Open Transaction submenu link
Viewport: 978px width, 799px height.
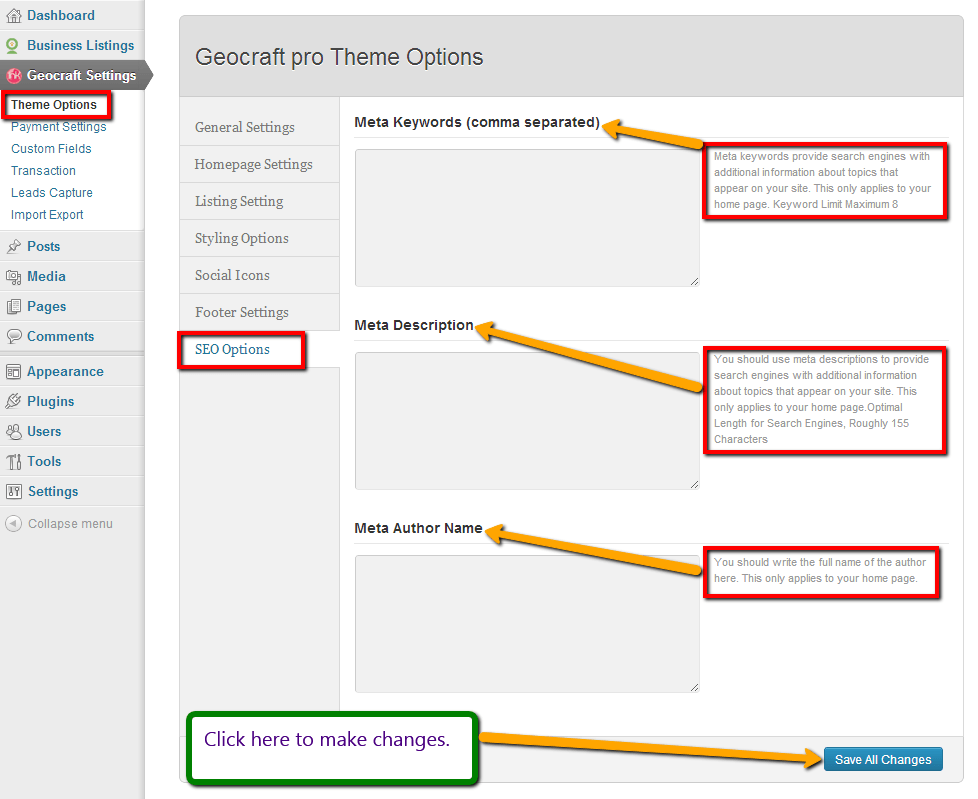pyautogui.click(x=43, y=170)
